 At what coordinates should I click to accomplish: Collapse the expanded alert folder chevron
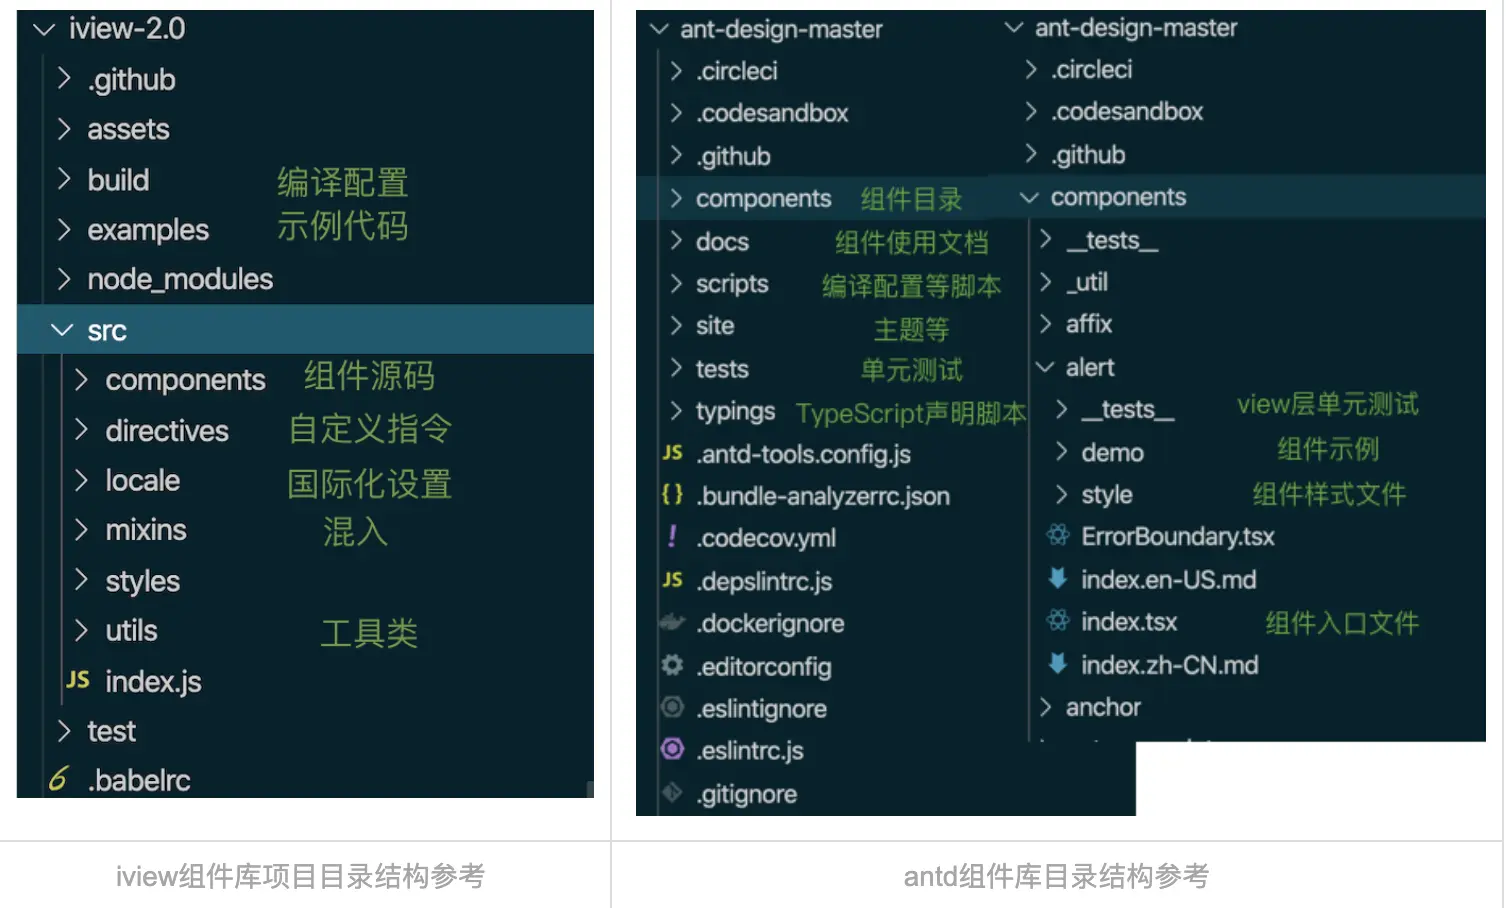[1045, 367]
